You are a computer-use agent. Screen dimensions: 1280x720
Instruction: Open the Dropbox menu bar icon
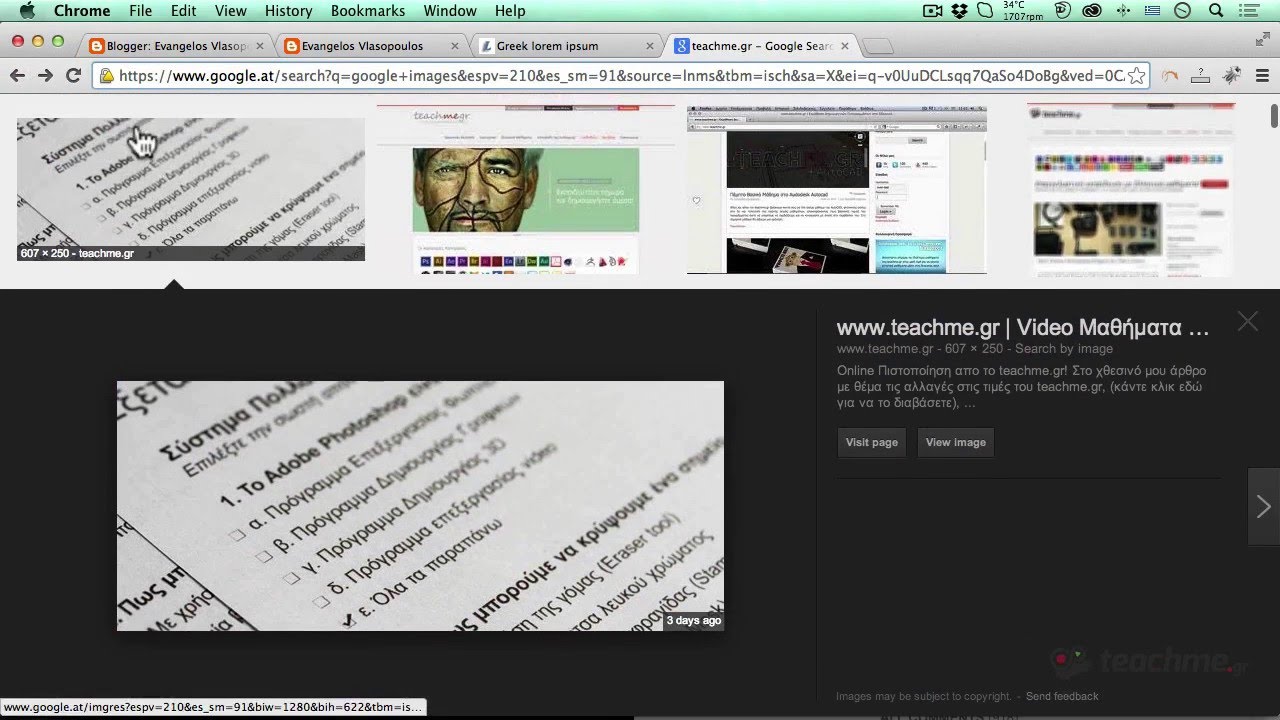pyautogui.click(x=960, y=11)
